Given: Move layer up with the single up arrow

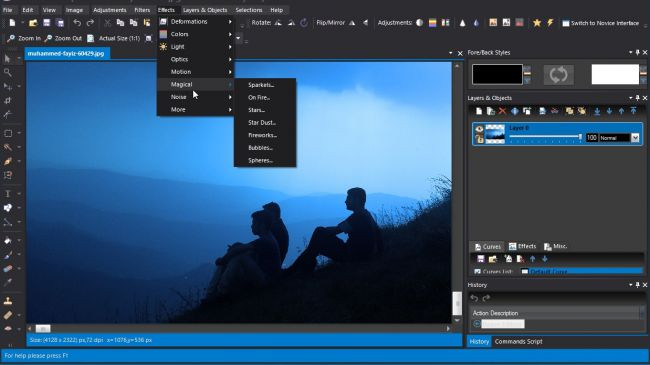Looking at the screenshot, I should (x=621, y=111).
